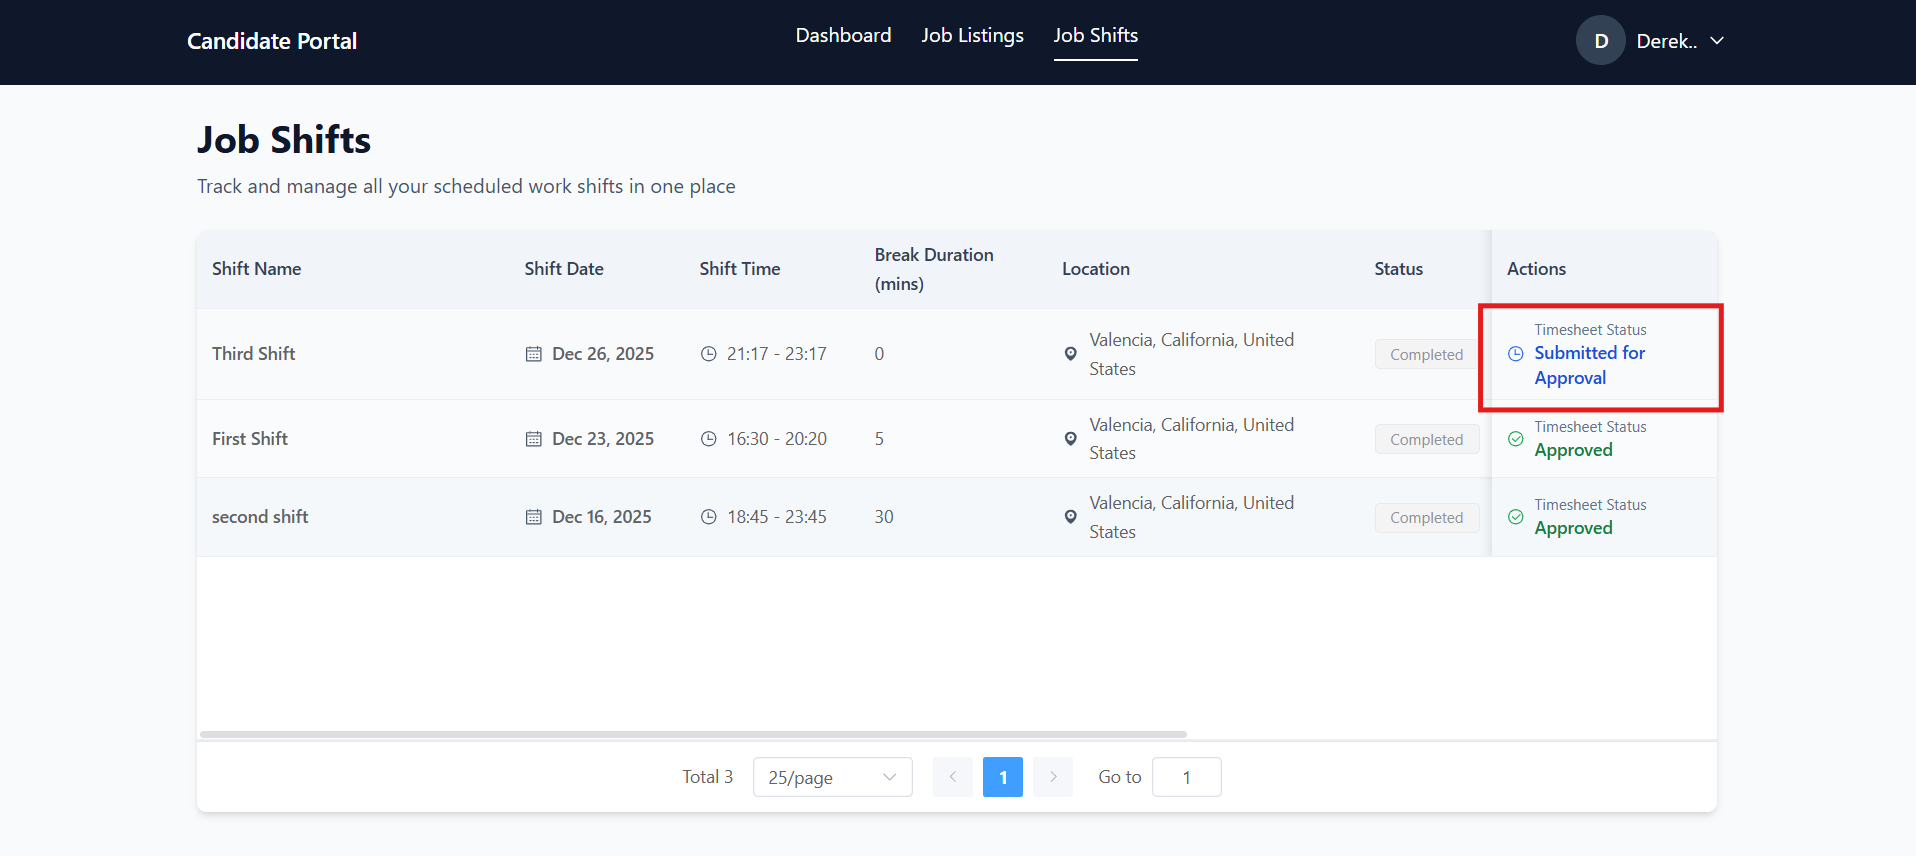Screen dimensions: 1916x856
Task: Click blue clock icon beside Submitted for Approval
Action: 1516,354
